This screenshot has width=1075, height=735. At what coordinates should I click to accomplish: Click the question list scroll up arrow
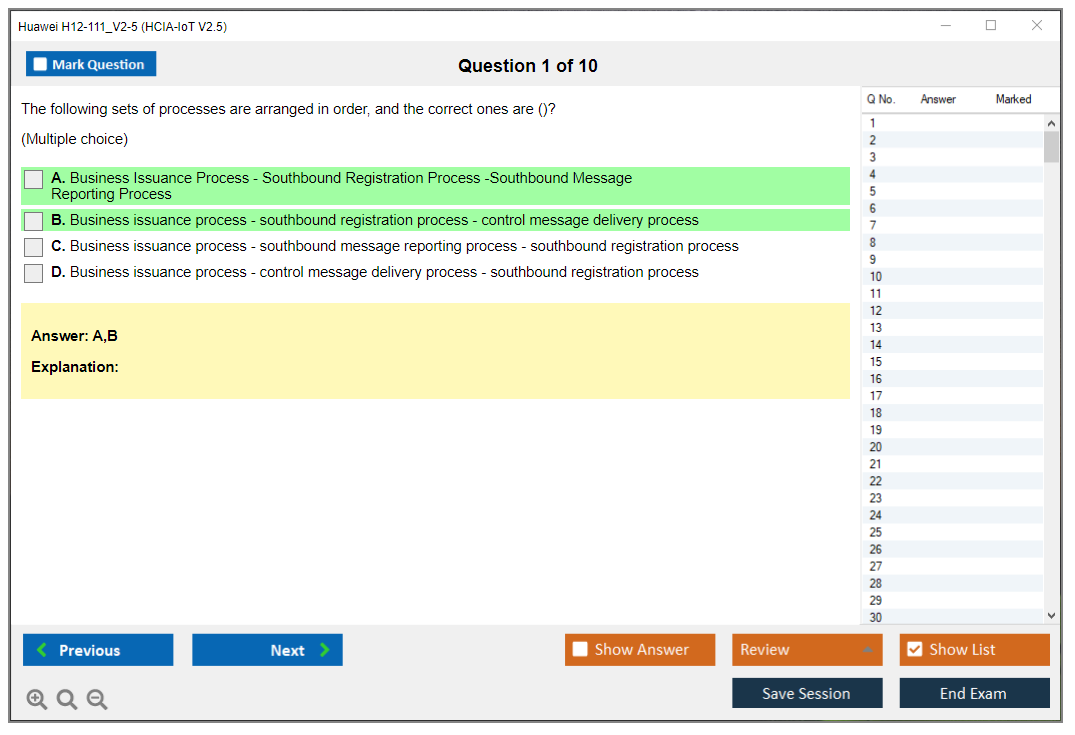click(x=1050, y=123)
